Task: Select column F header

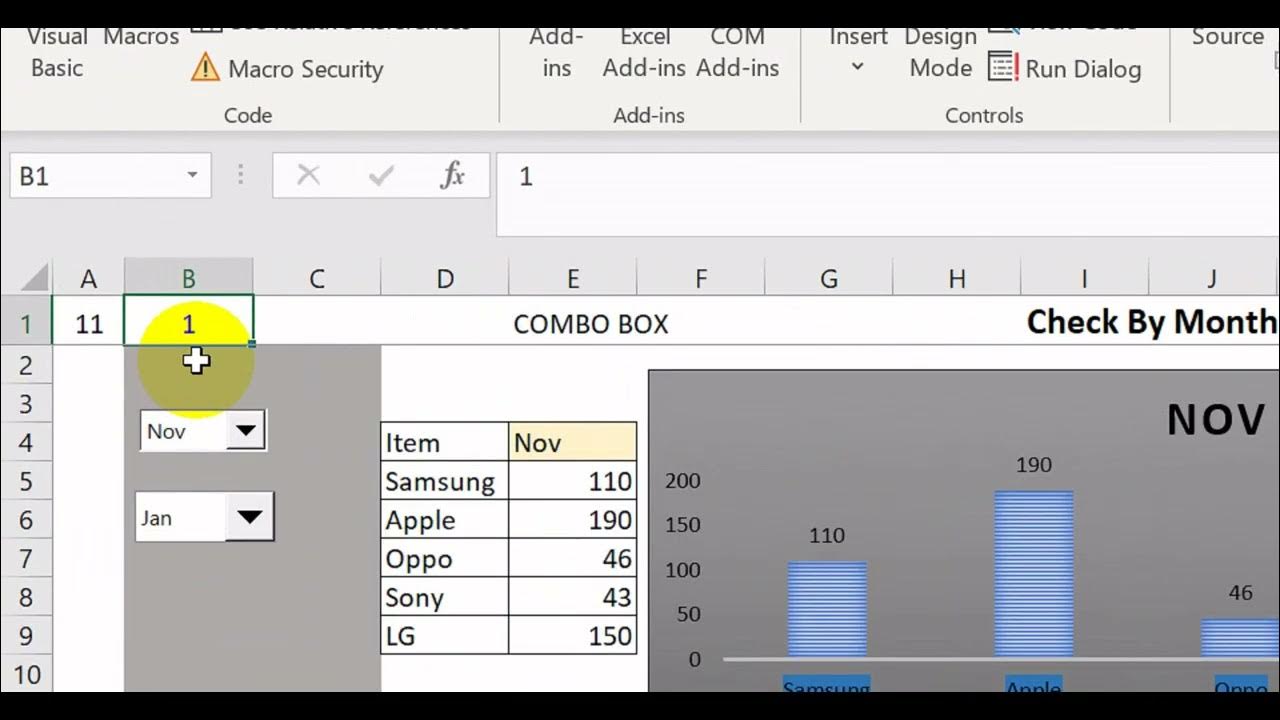Action: (x=701, y=279)
